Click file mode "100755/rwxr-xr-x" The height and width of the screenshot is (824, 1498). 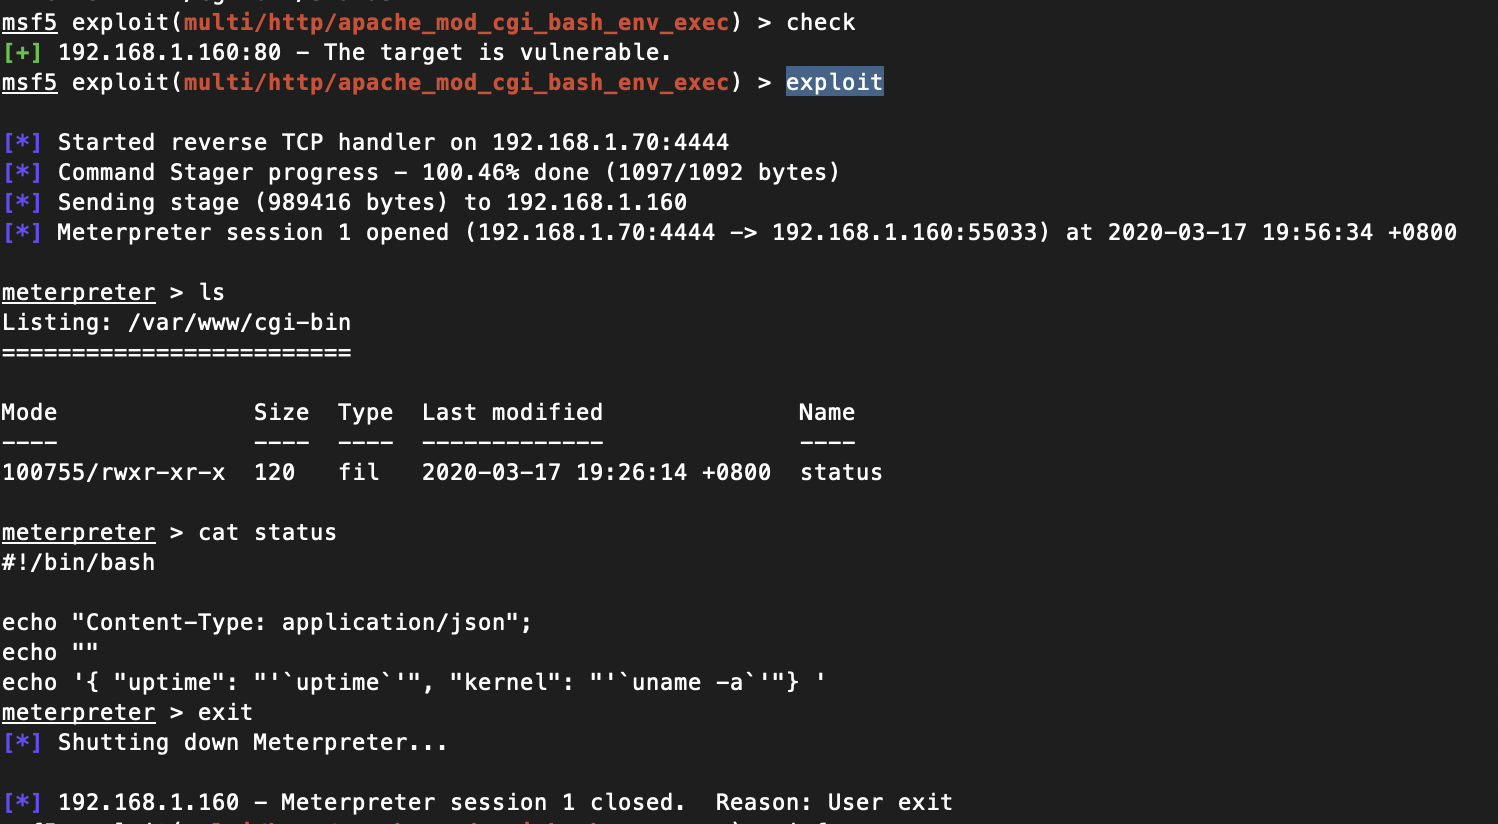114,472
